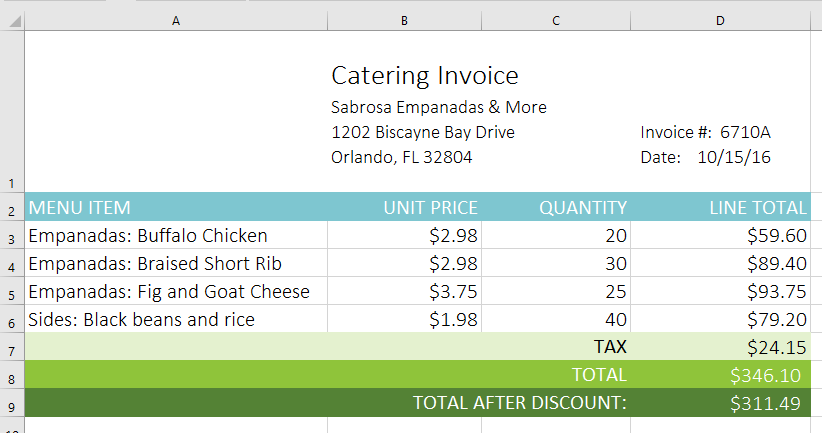This screenshot has width=822, height=433.
Task: Select column B header
Action: (404, 20)
